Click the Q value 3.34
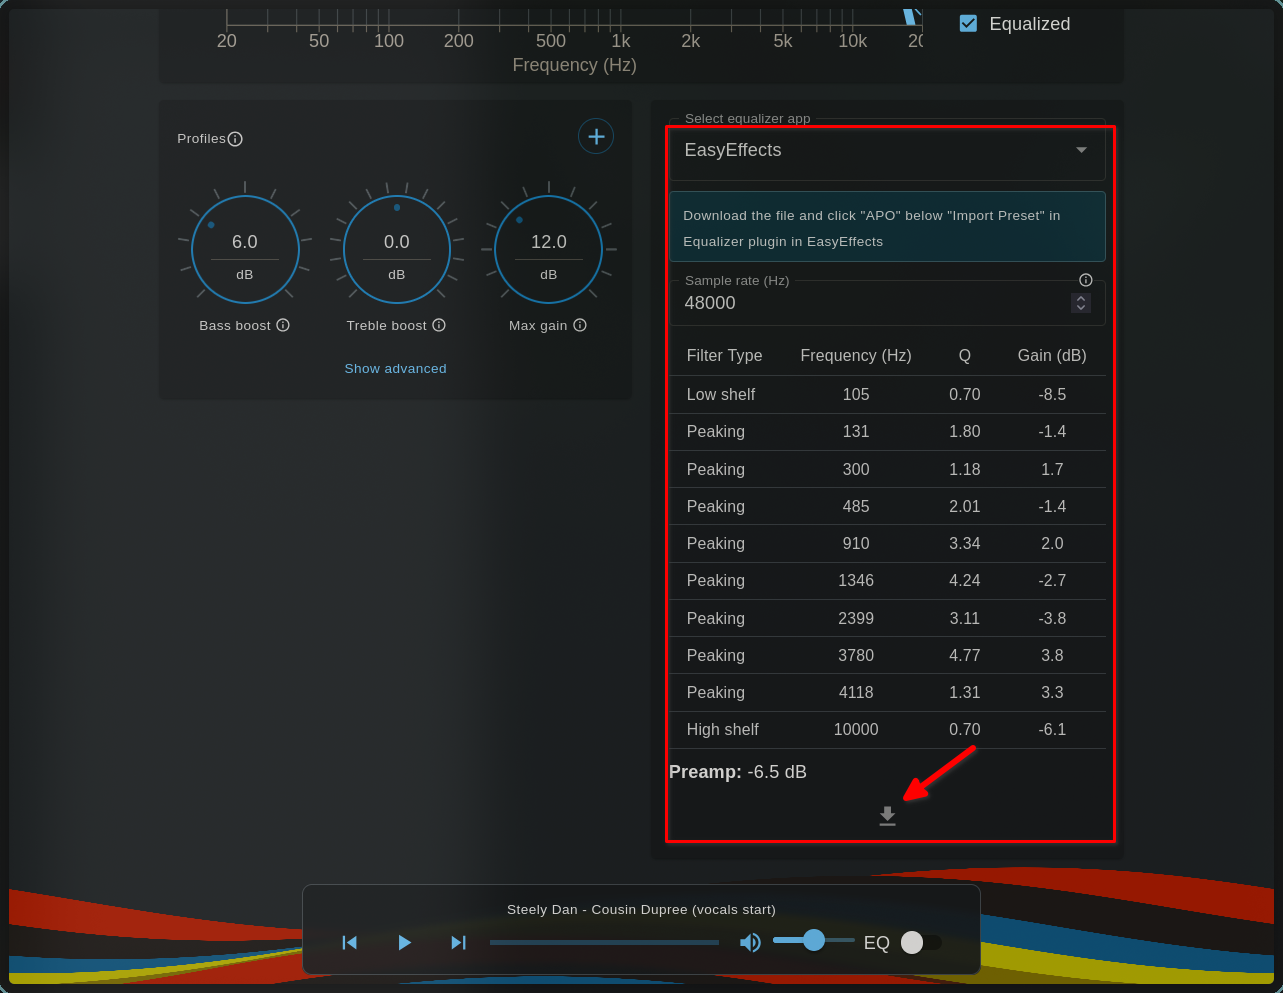 (965, 543)
